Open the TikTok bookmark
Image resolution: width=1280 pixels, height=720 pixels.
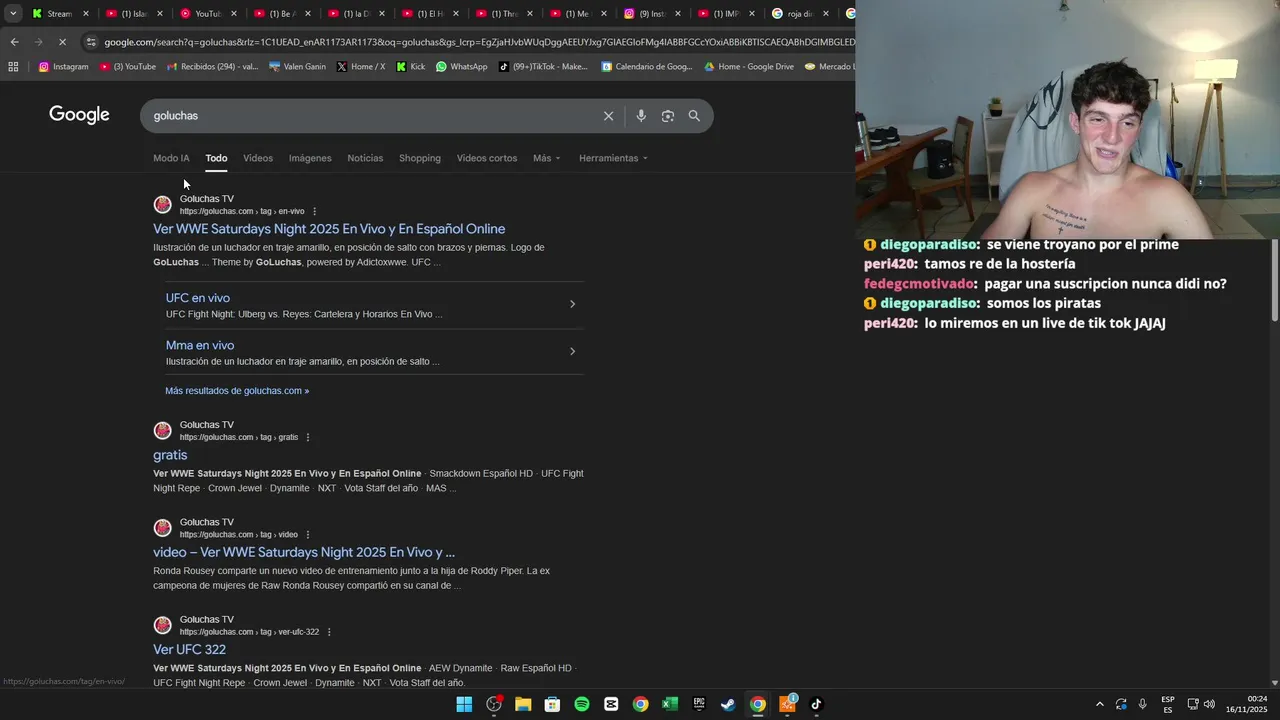click(x=544, y=67)
